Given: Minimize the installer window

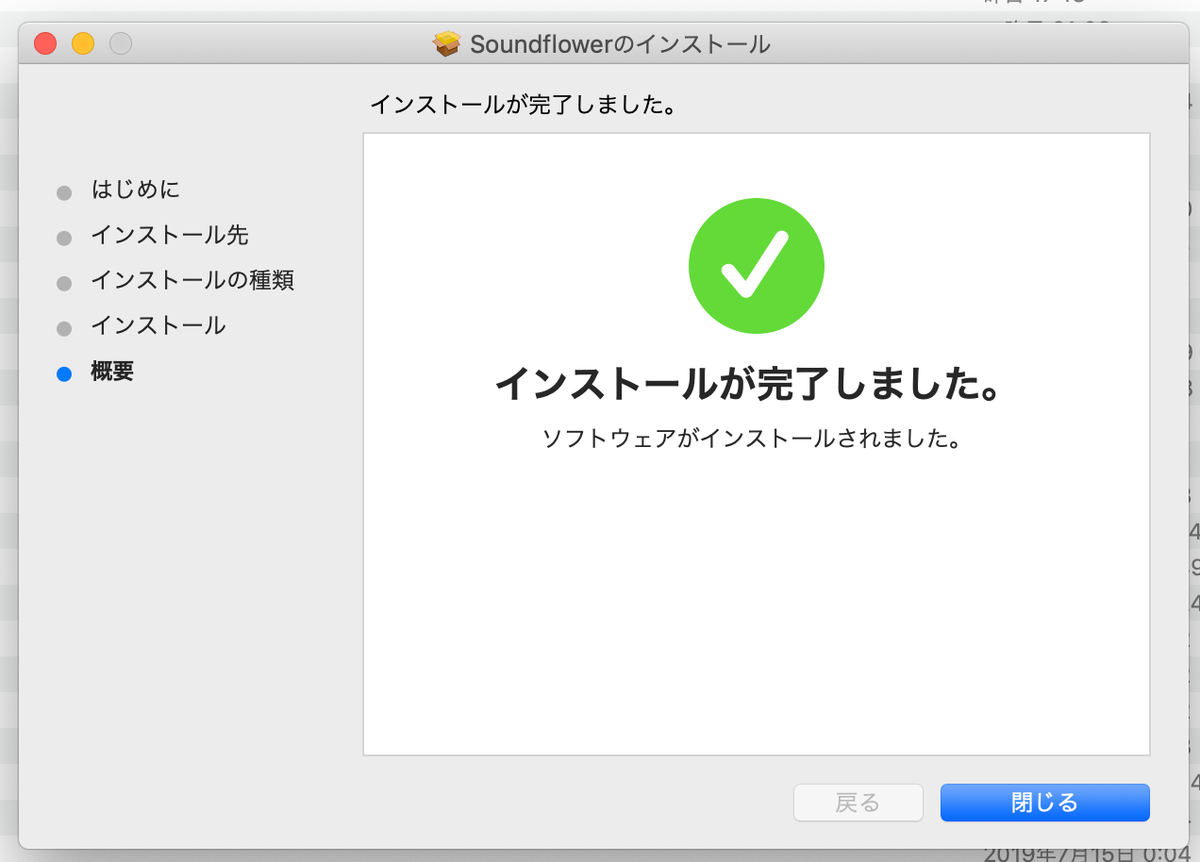Looking at the screenshot, I should 83,44.
